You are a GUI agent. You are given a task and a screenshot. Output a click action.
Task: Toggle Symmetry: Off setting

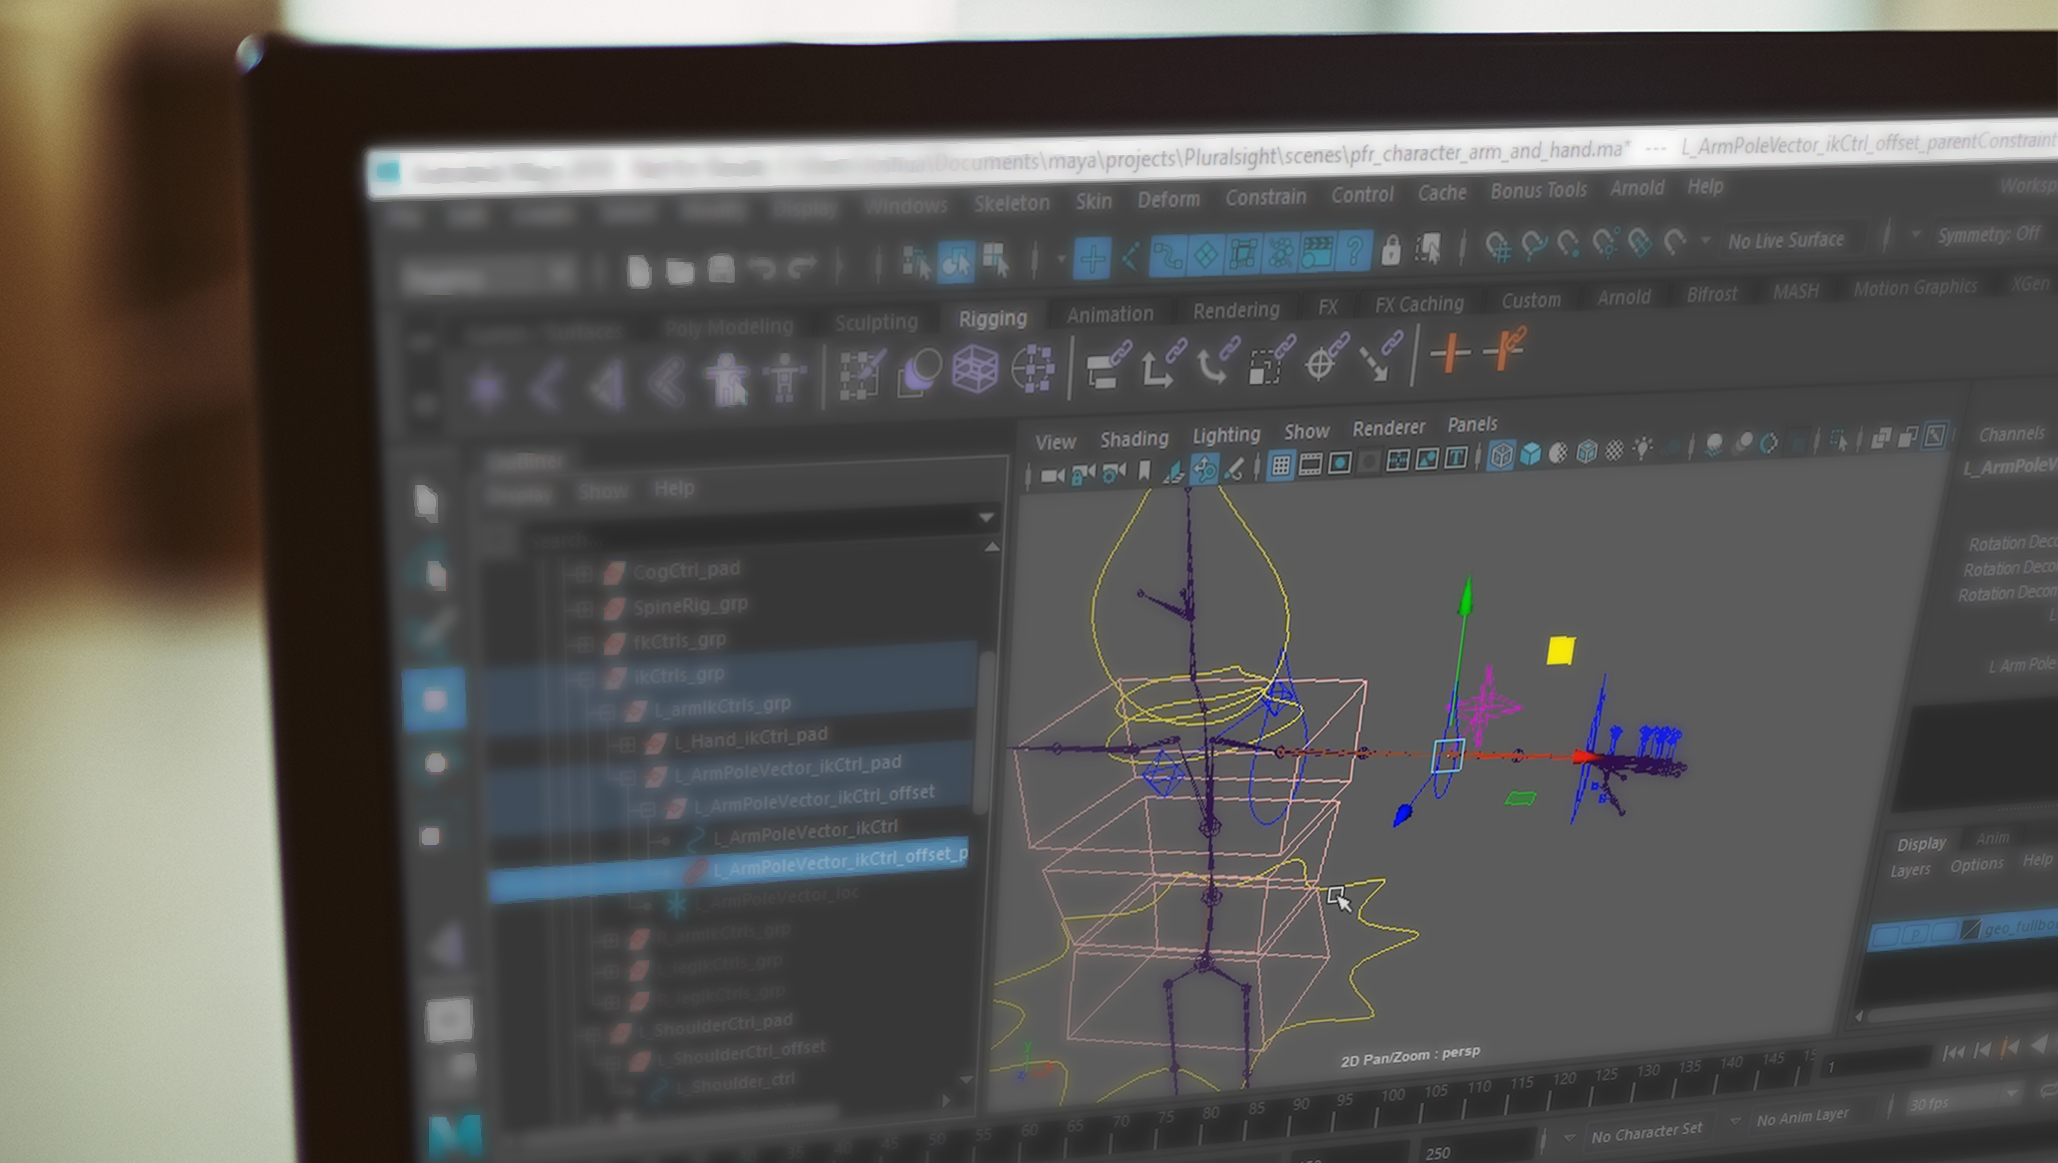[1987, 235]
